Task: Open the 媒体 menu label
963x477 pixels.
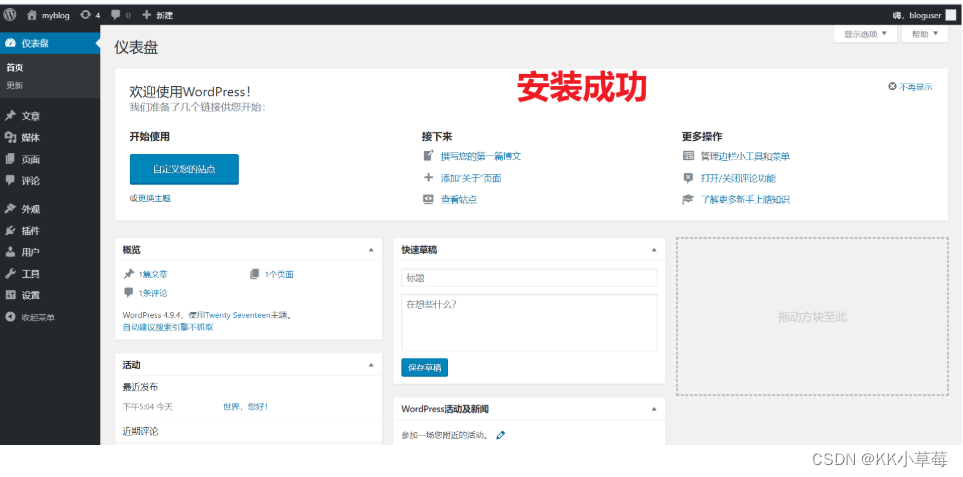Action: (31, 138)
